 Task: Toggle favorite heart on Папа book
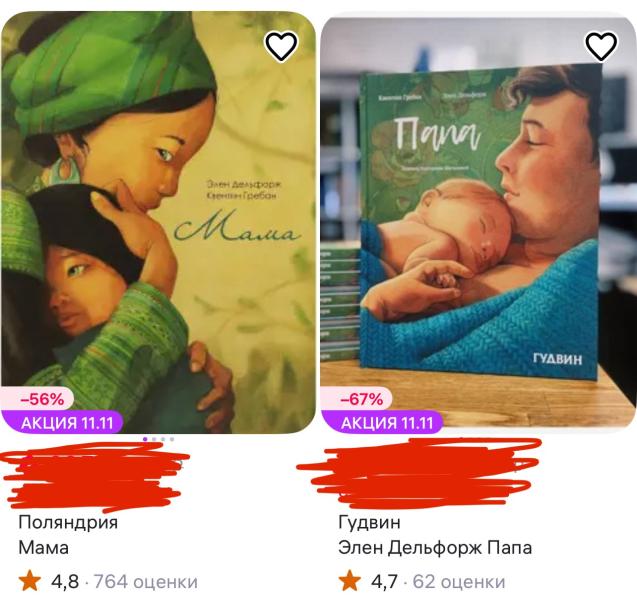tap(601, 46)
